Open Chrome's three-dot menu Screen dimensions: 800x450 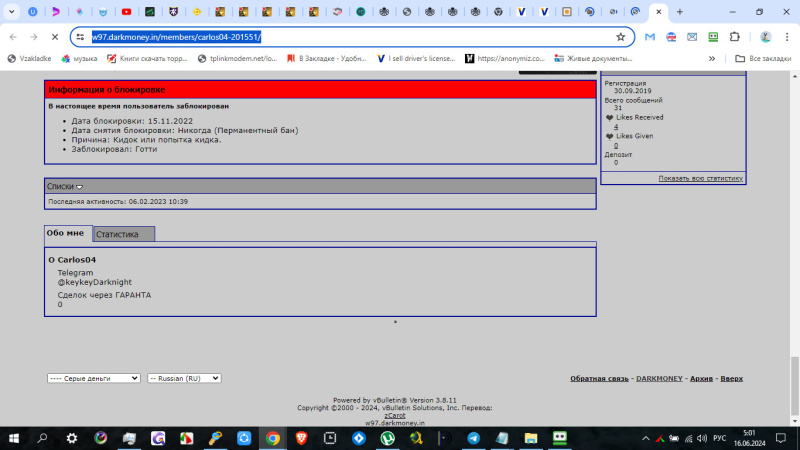click(x=787, y=37)
